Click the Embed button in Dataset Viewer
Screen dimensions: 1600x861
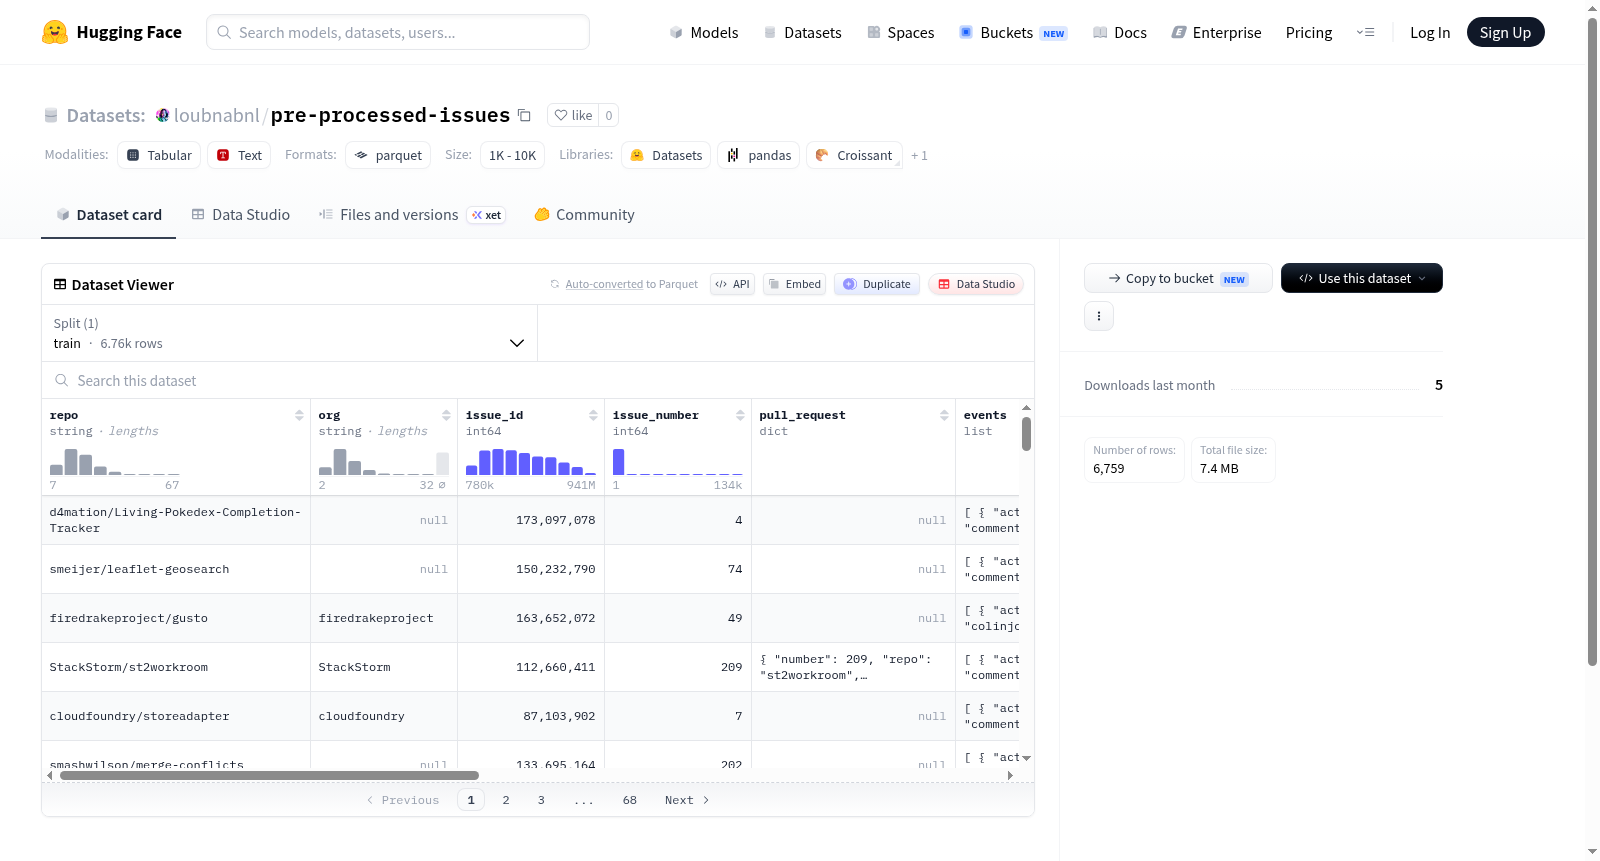(795, 284)
